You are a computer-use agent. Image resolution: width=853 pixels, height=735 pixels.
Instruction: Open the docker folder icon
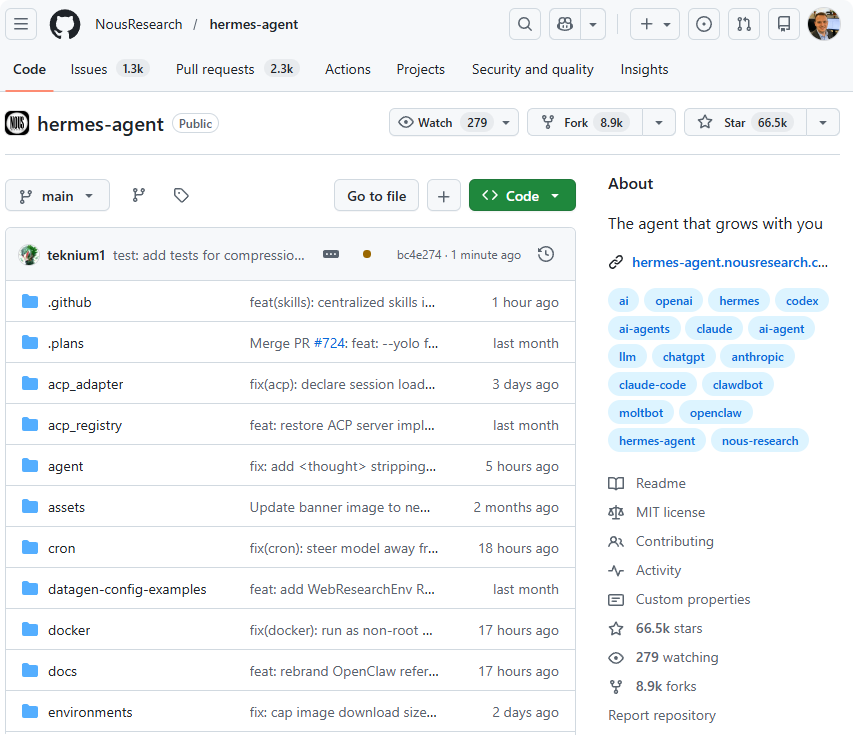pyautogui.click(x=30, y=629)
